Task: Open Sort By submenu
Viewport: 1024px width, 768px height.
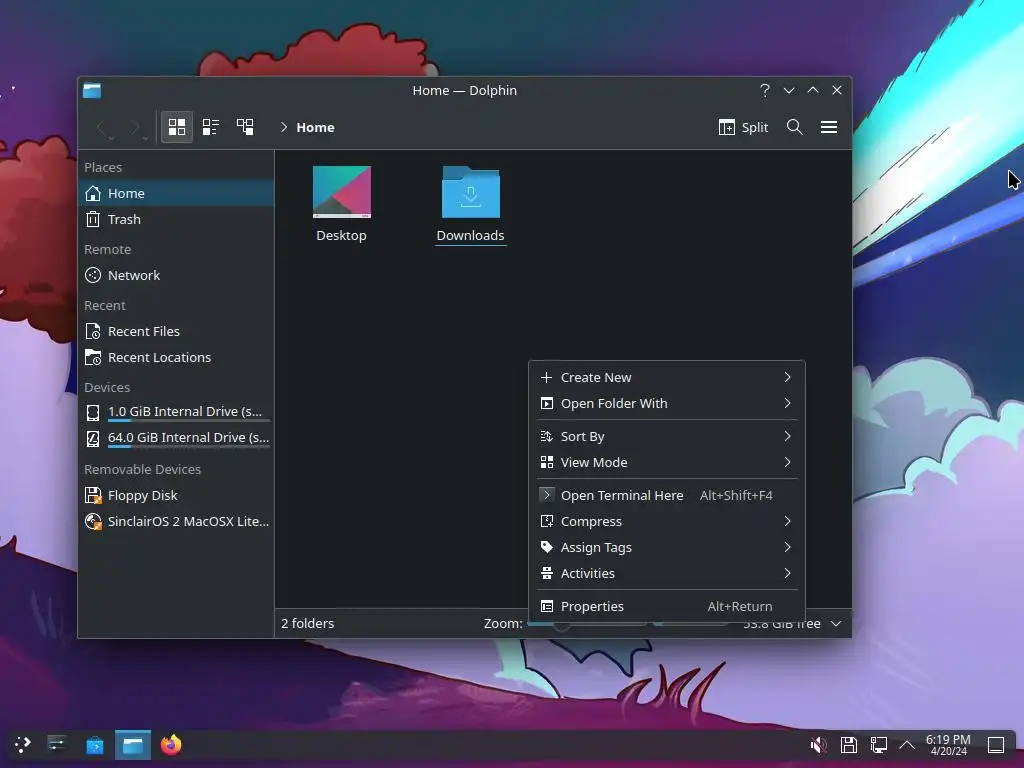Action: pos(666,436)
